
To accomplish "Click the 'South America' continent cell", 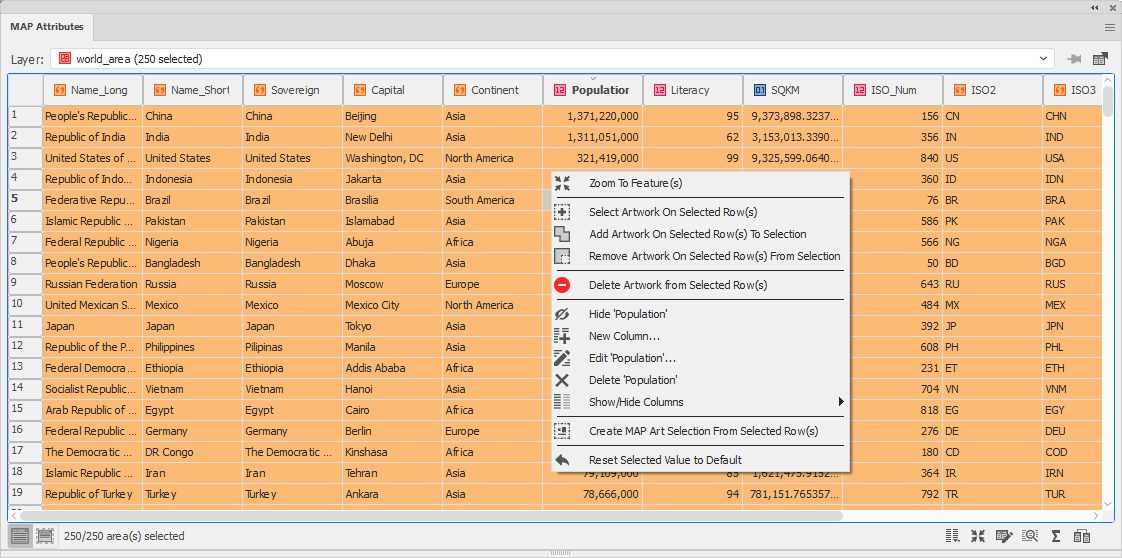I will pos(493,200).
